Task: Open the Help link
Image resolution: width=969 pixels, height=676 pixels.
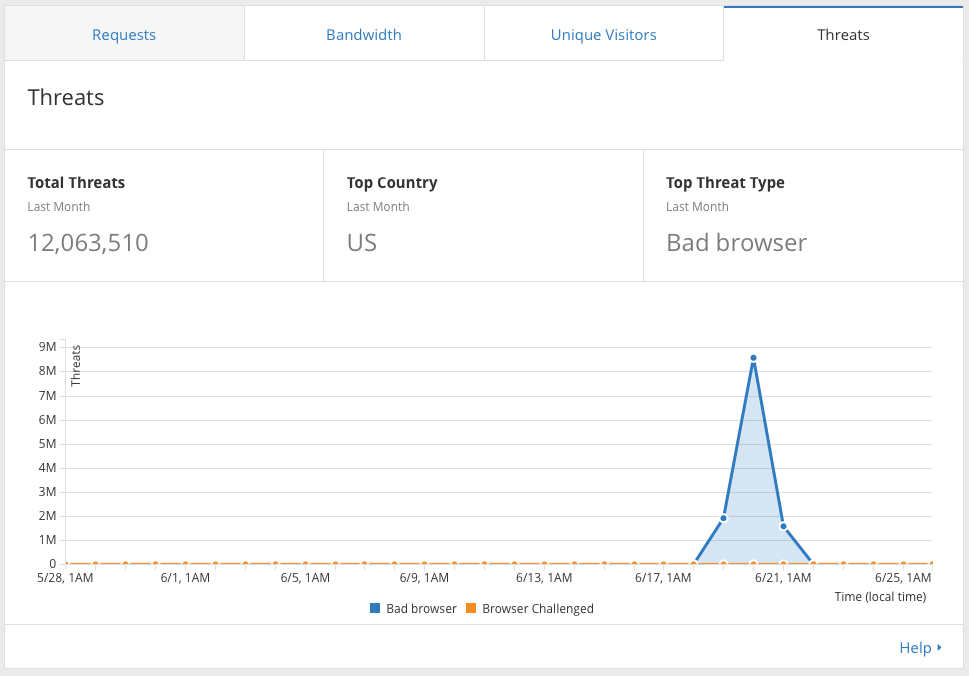Action: point(915,648)
